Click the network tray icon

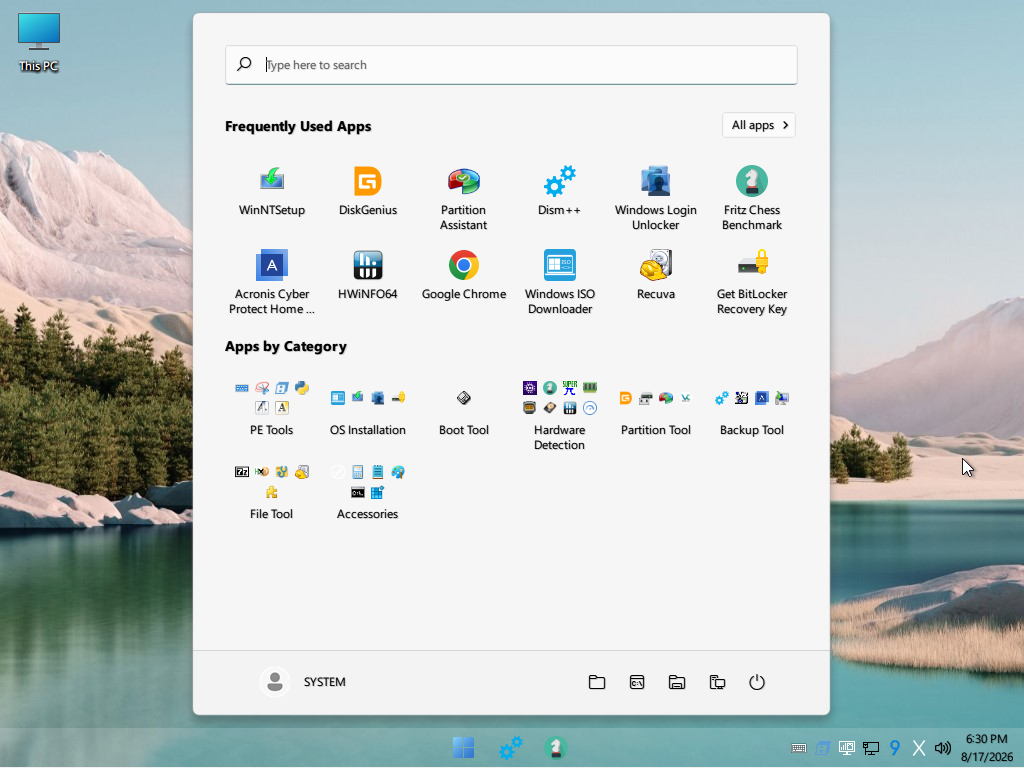click(871, 748)
